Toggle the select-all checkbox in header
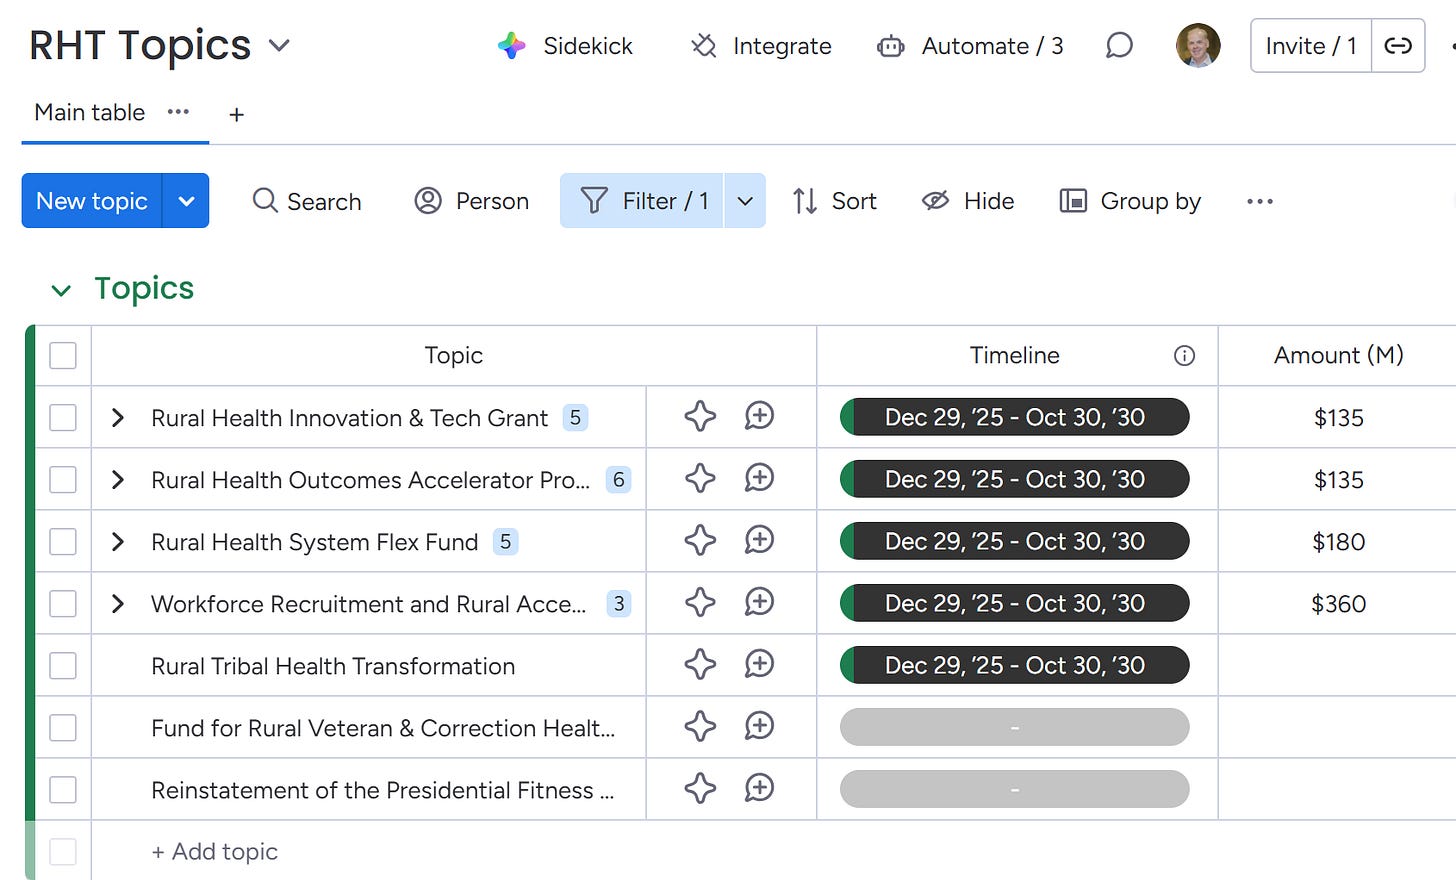Viewport: 1456px width, 880px height. [x=63, y=356]
